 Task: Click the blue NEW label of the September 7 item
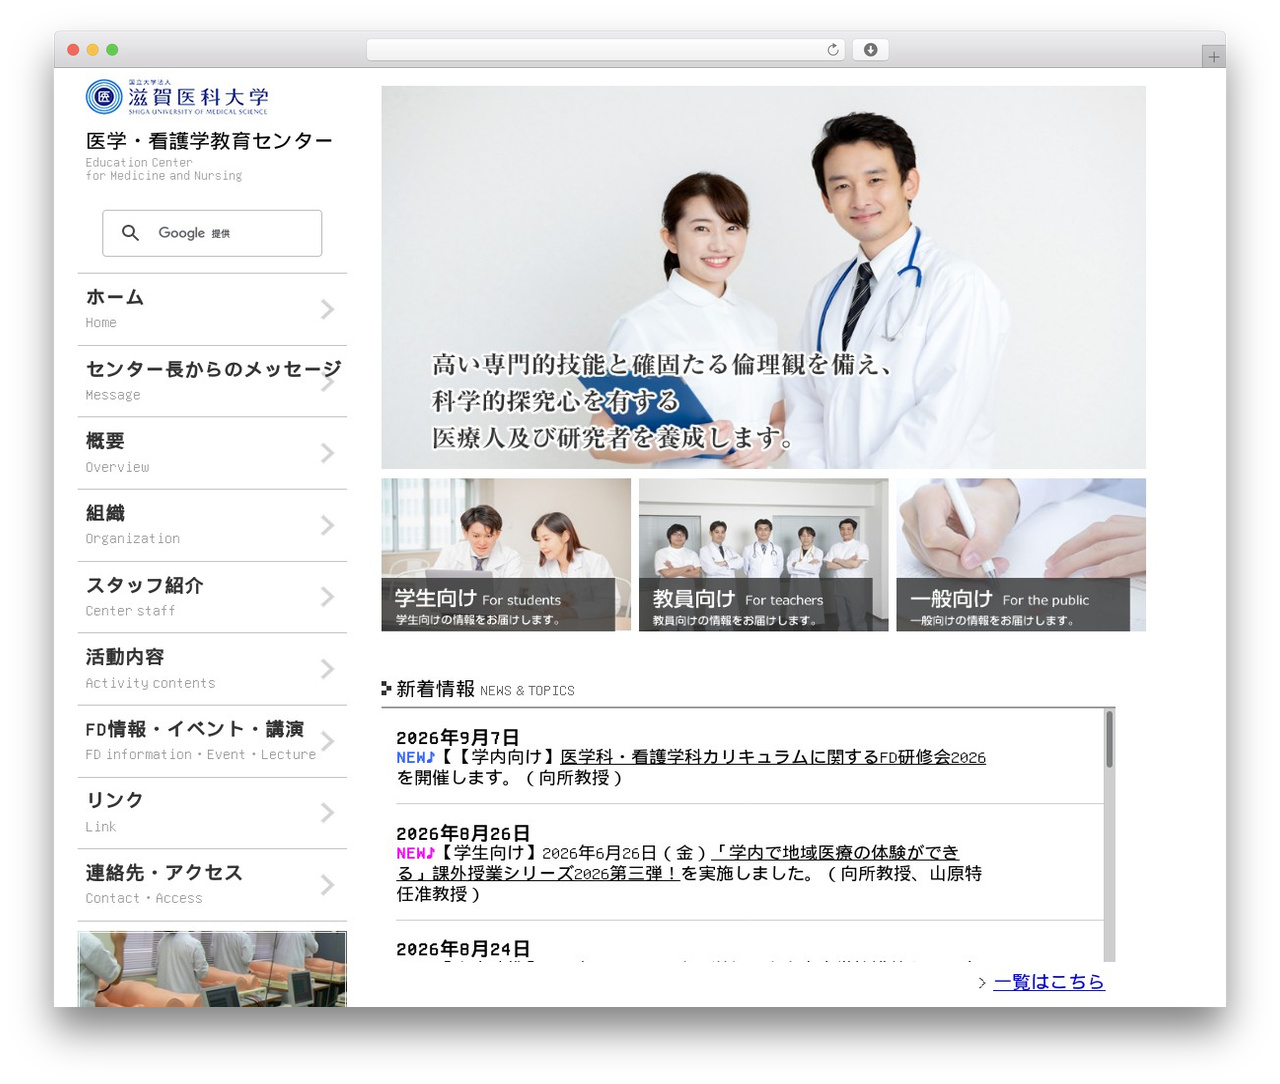pos(416,757)
